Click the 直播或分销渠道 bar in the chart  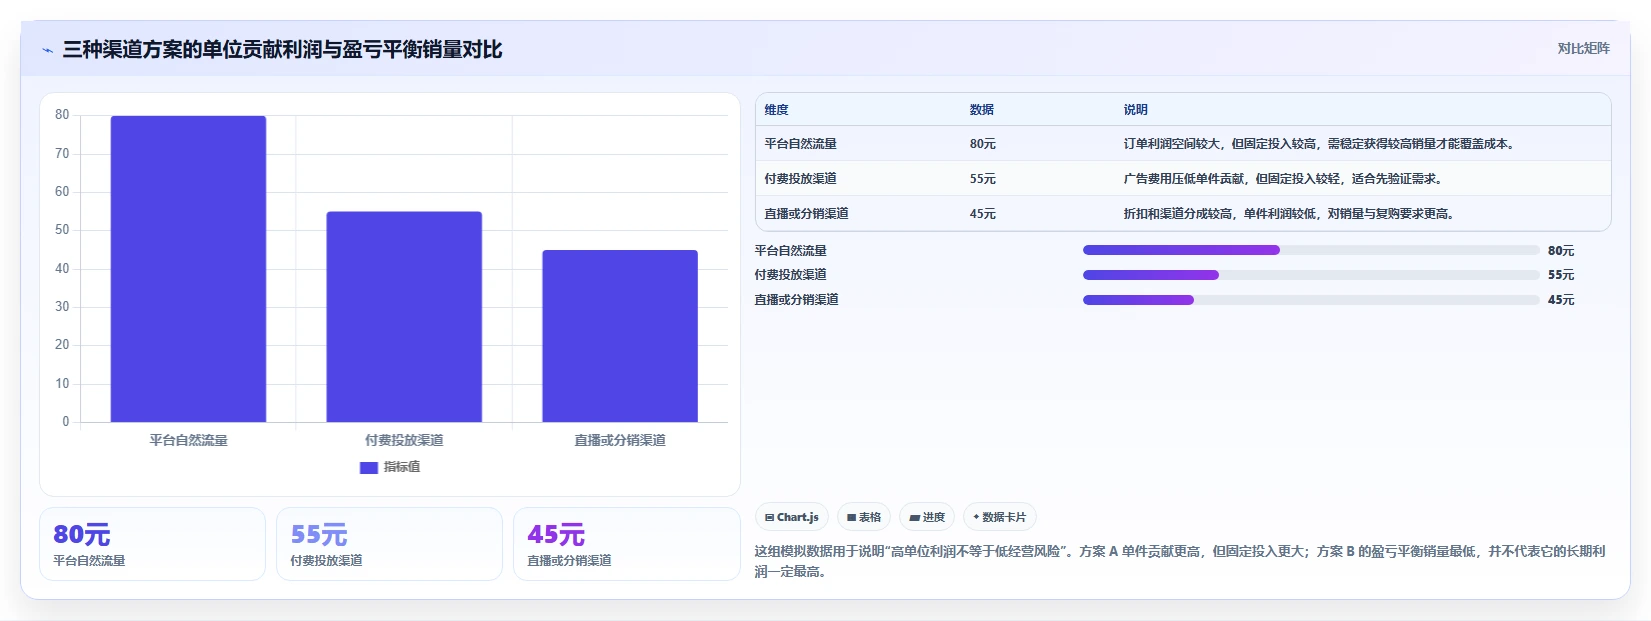(620, 336)
